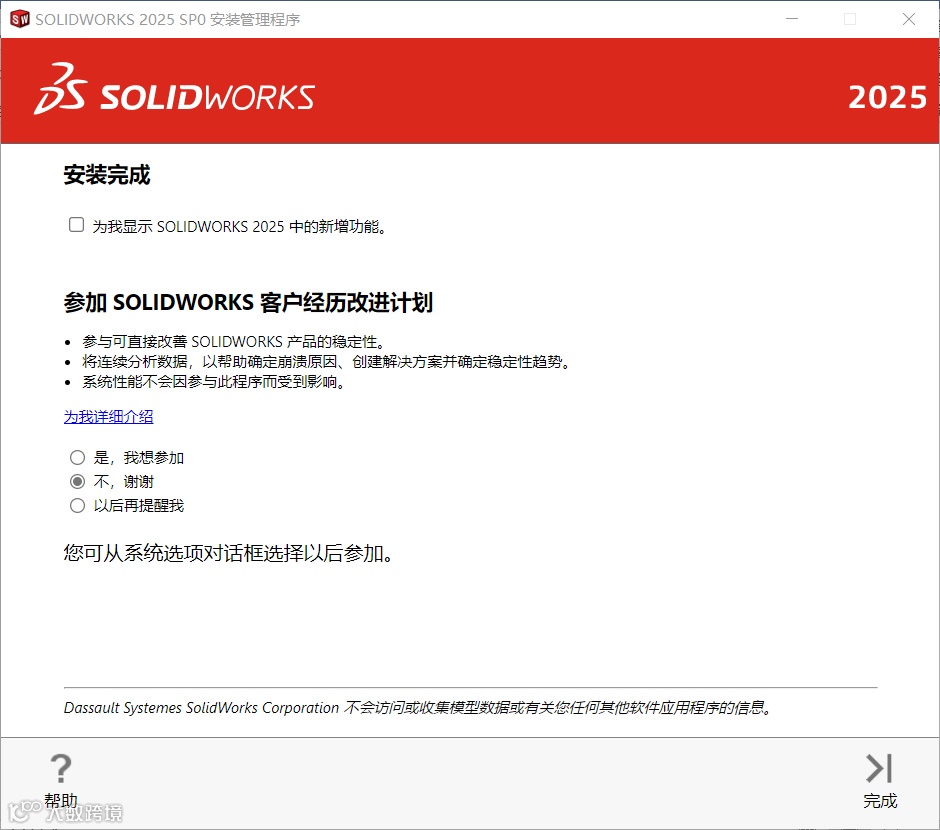The image size is (940, 830).
Task: Open the 为我详细介绍 link
Action: click(109, 416)
